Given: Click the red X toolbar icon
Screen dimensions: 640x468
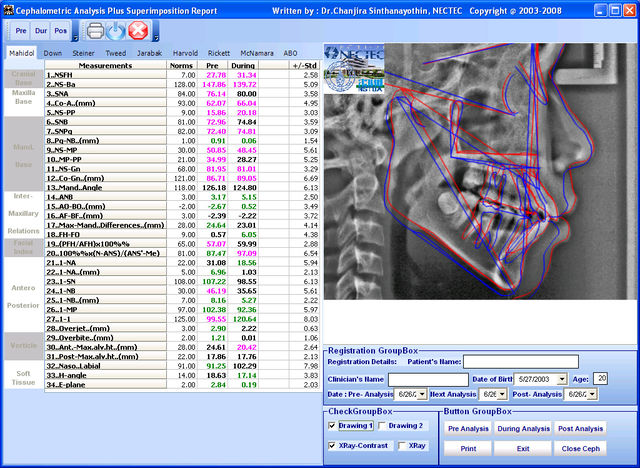Looking at the screenshot, I should [x=138, y=31].
